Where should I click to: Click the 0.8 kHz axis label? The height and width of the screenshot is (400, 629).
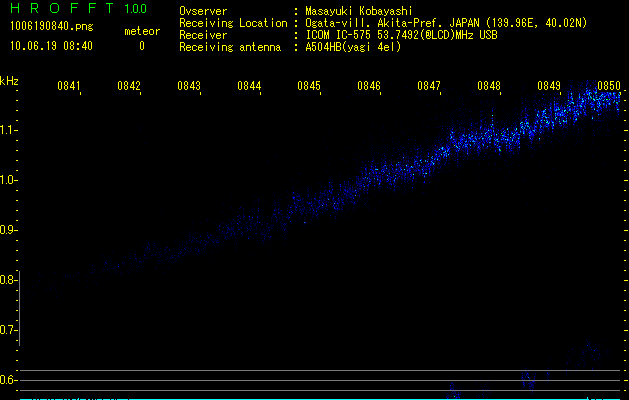[x=8, y=280]
